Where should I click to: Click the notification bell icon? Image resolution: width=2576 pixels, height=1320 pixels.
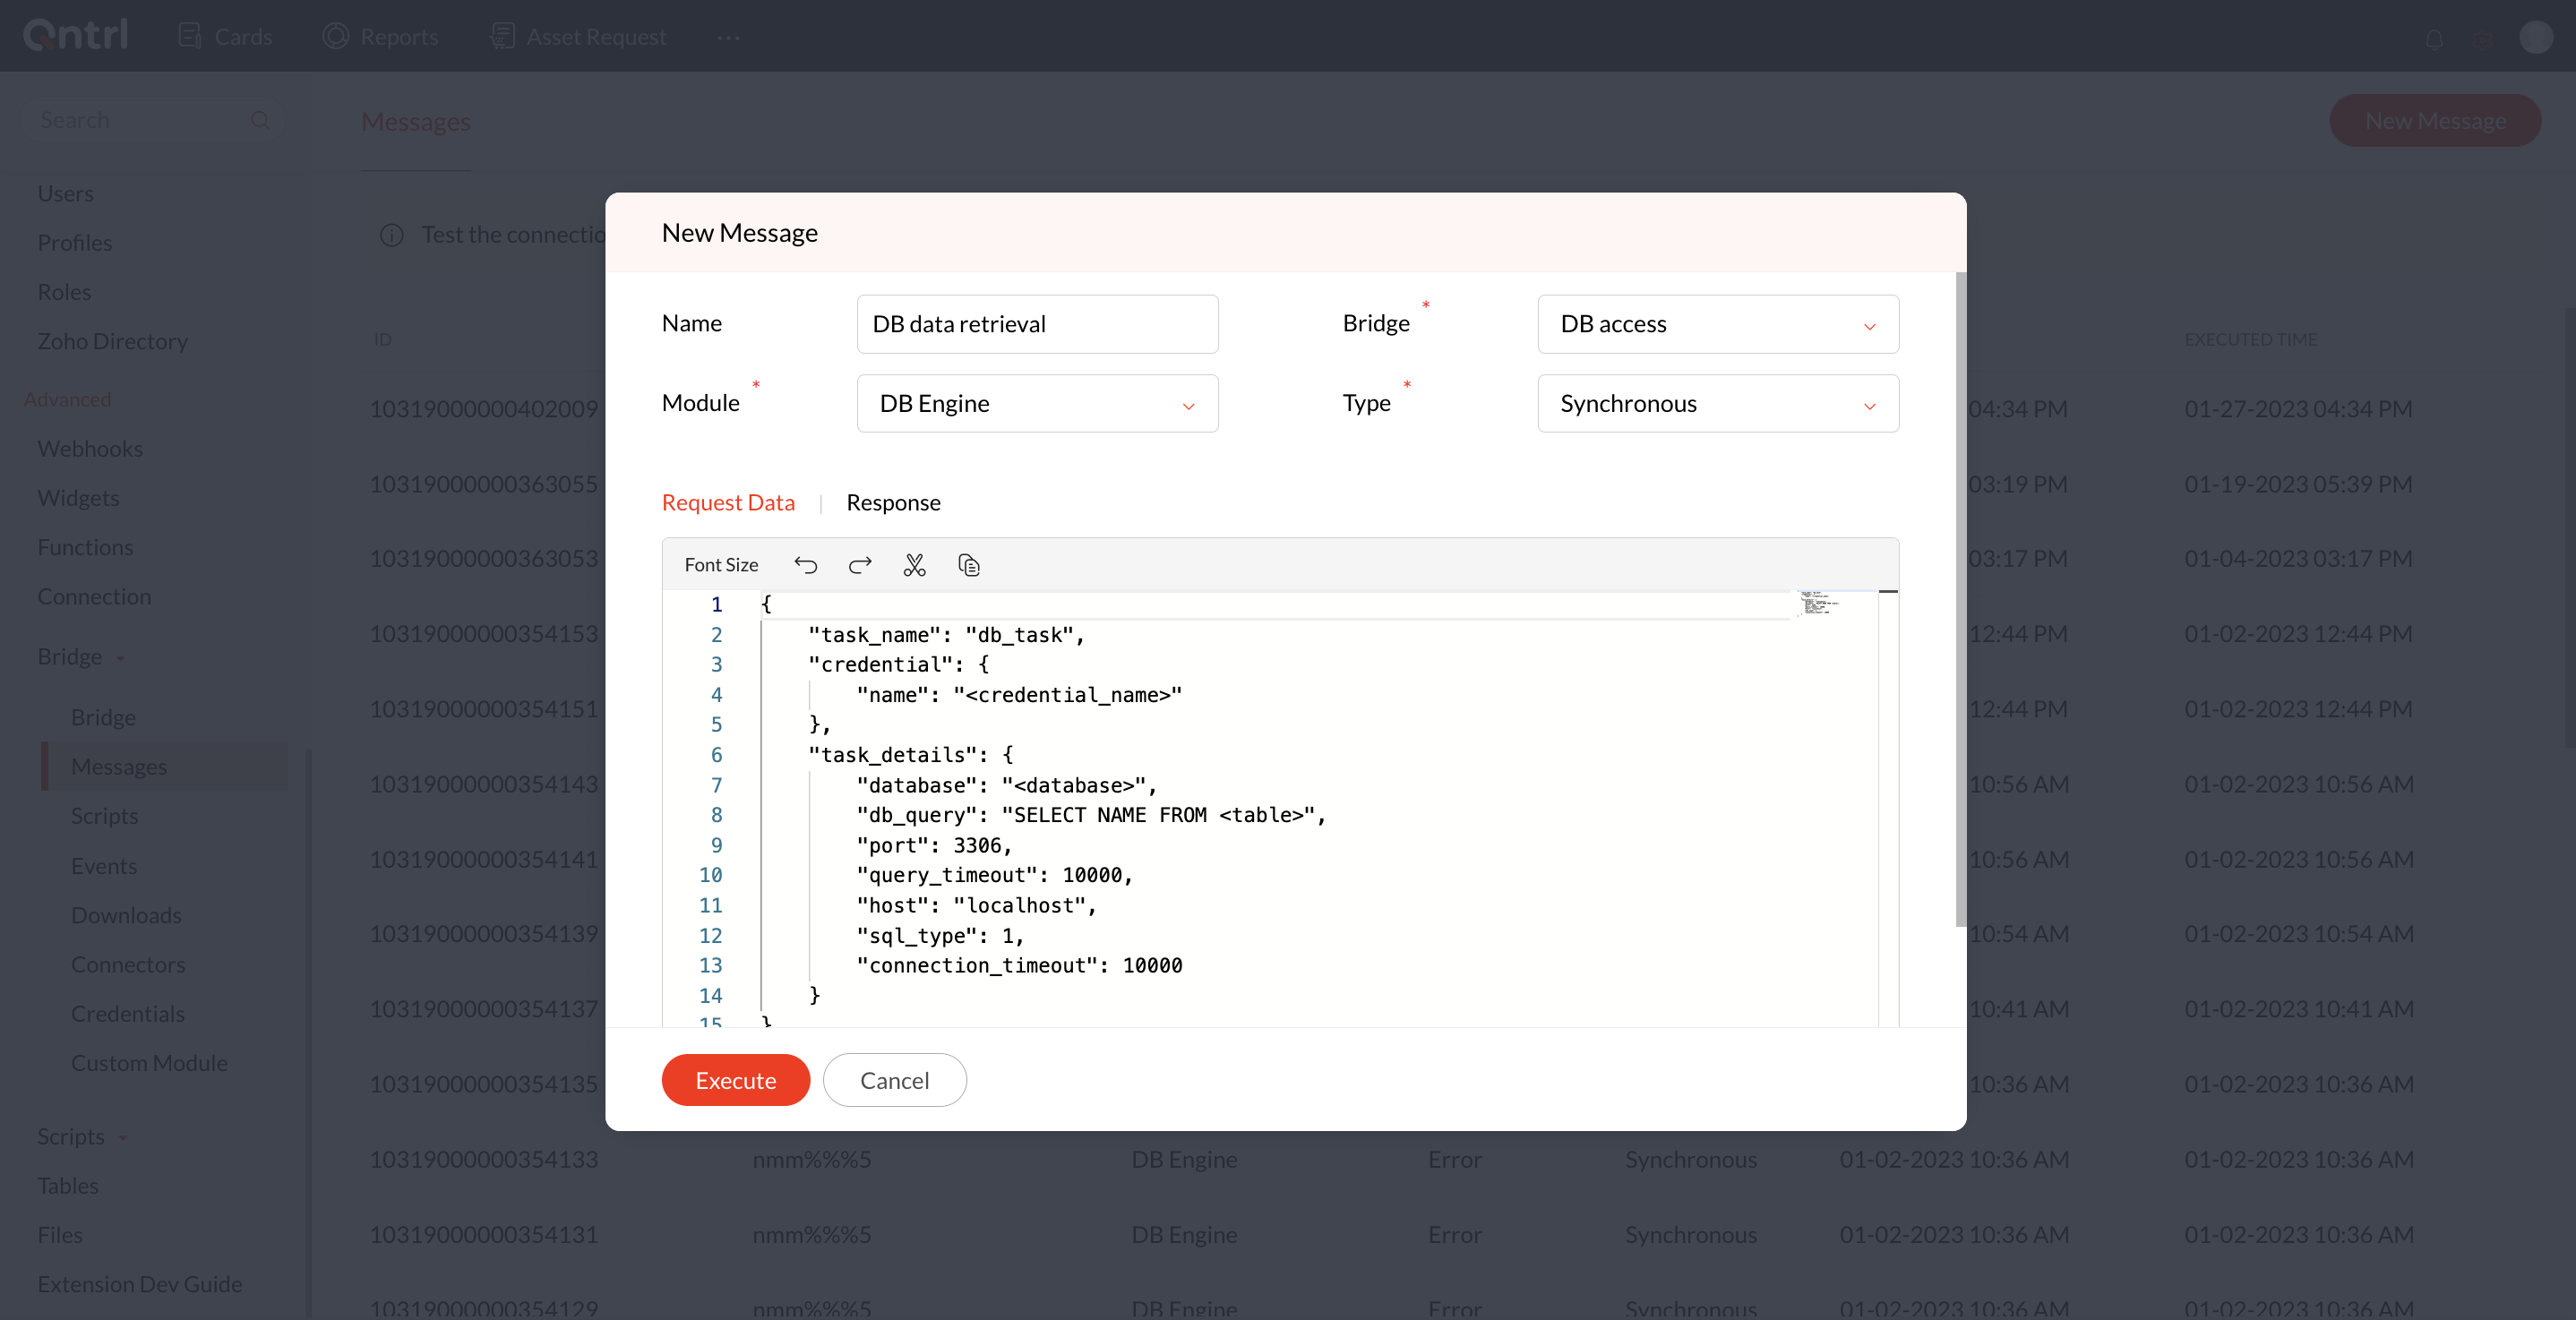tap(2434, 38)
